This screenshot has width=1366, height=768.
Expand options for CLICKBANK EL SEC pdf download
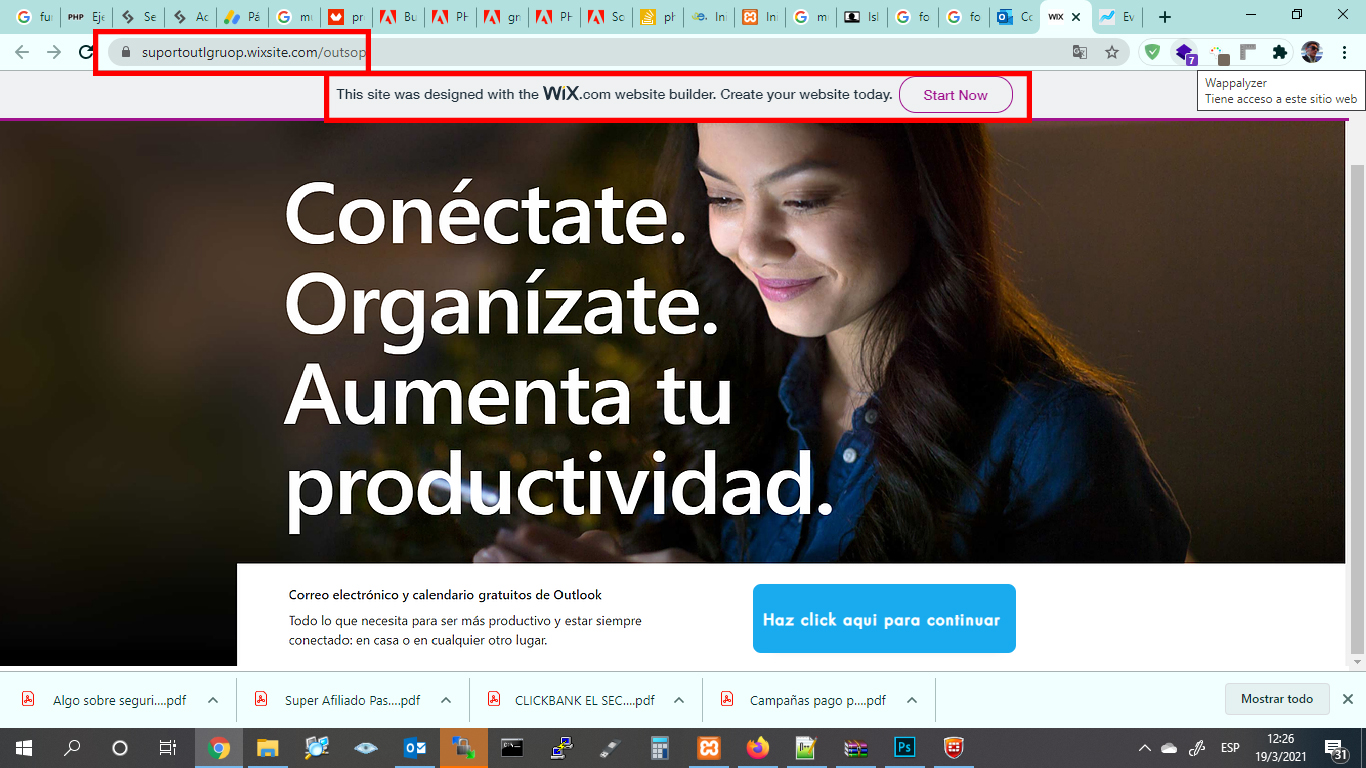pos(679,700)
